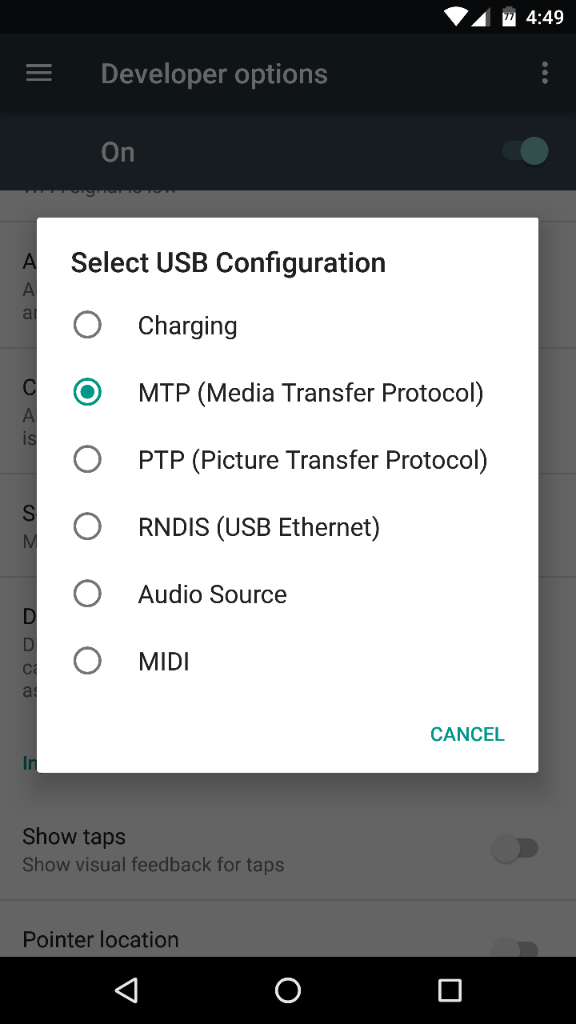Choose the PTP (Picture Transfer Protocol) label
This screenshot has width=576, height=1024.
pyautogui.click(x=313, y=460)
